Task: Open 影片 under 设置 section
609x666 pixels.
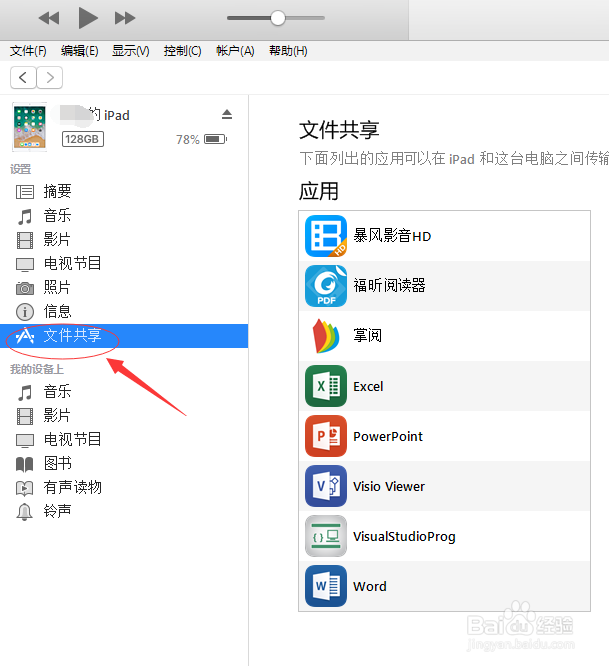Action: coord(124,240)
